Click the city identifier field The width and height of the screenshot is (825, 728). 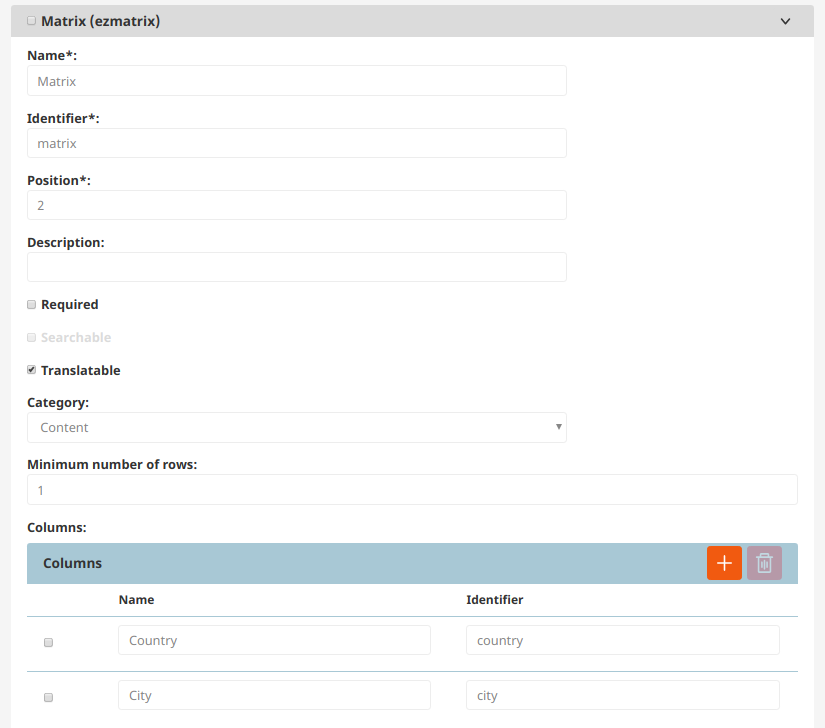(x=622, y=695)
